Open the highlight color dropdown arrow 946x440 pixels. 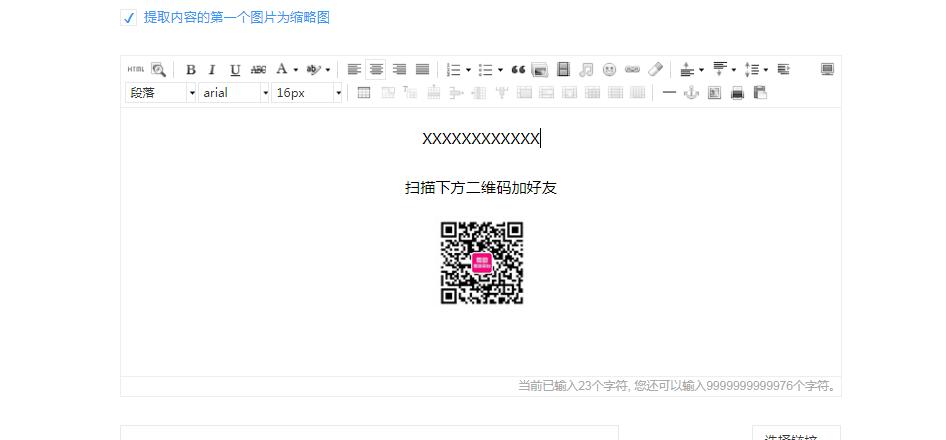coord(328,70)
